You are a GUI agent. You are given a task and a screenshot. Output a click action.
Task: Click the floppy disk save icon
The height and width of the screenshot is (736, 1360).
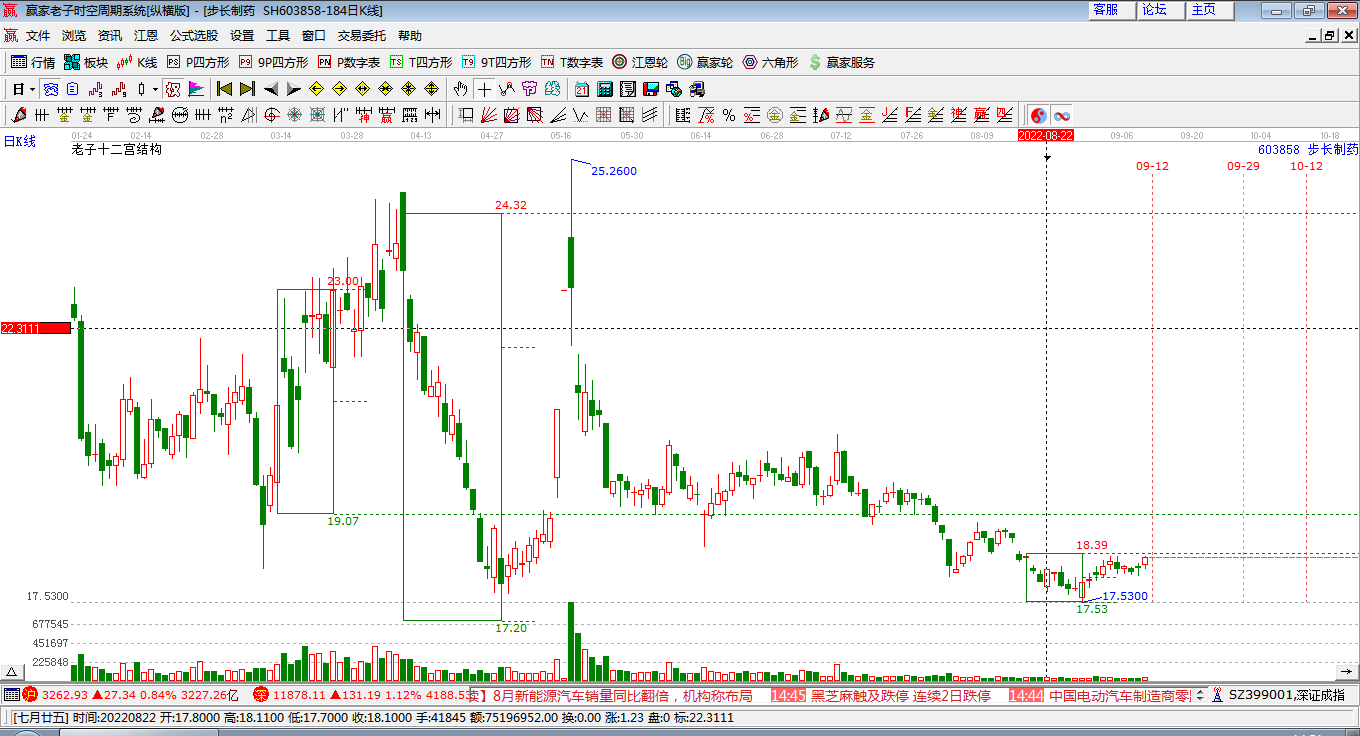[x=651, y=89]
